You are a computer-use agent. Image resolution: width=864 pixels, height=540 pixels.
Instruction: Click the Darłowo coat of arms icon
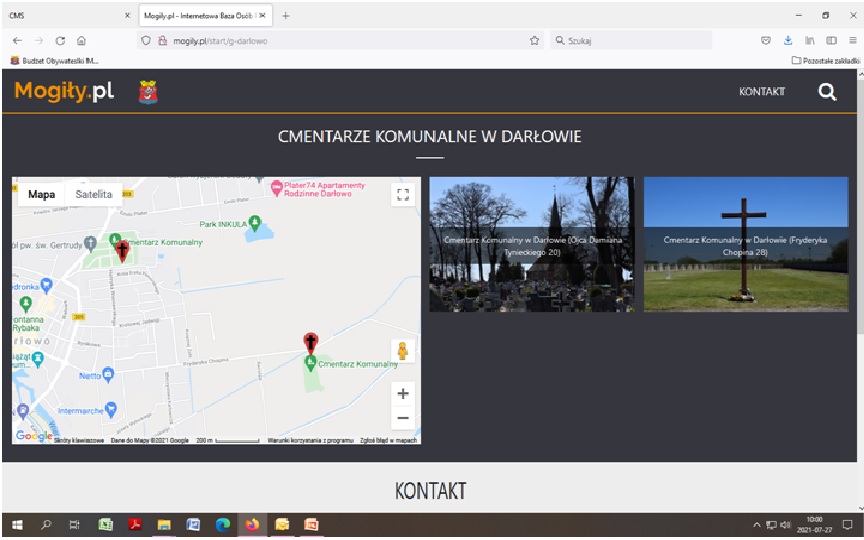(147, 92)
